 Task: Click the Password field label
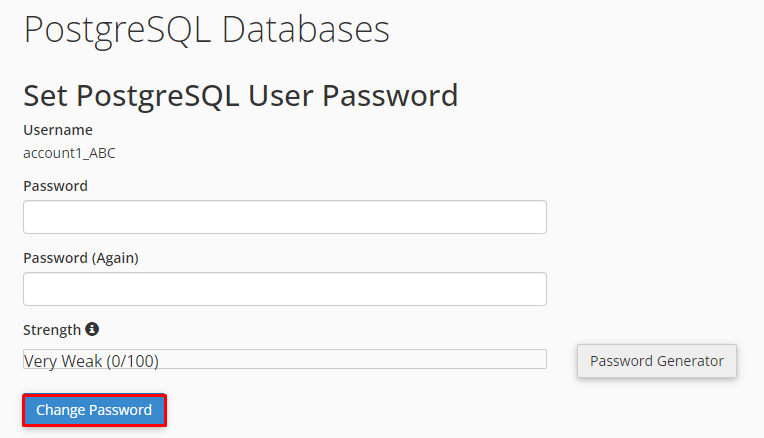coord(55,186)
